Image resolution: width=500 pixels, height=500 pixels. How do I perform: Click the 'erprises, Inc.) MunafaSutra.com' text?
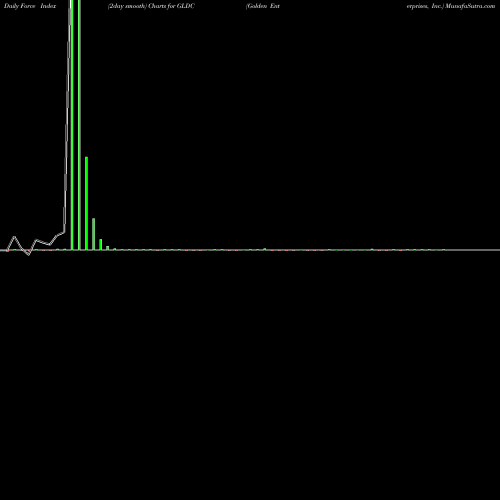[x=451, y=6]
